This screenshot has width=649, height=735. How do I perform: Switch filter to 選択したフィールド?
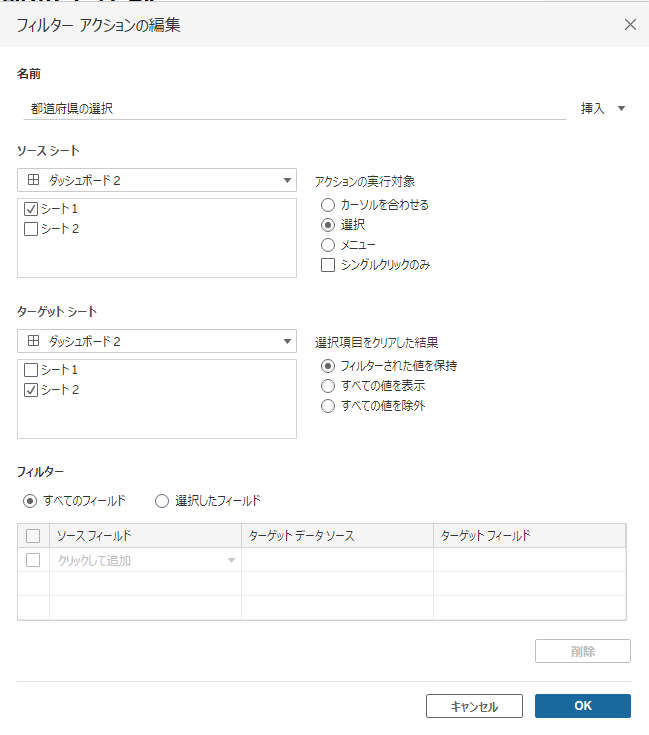tap(162, 500)
